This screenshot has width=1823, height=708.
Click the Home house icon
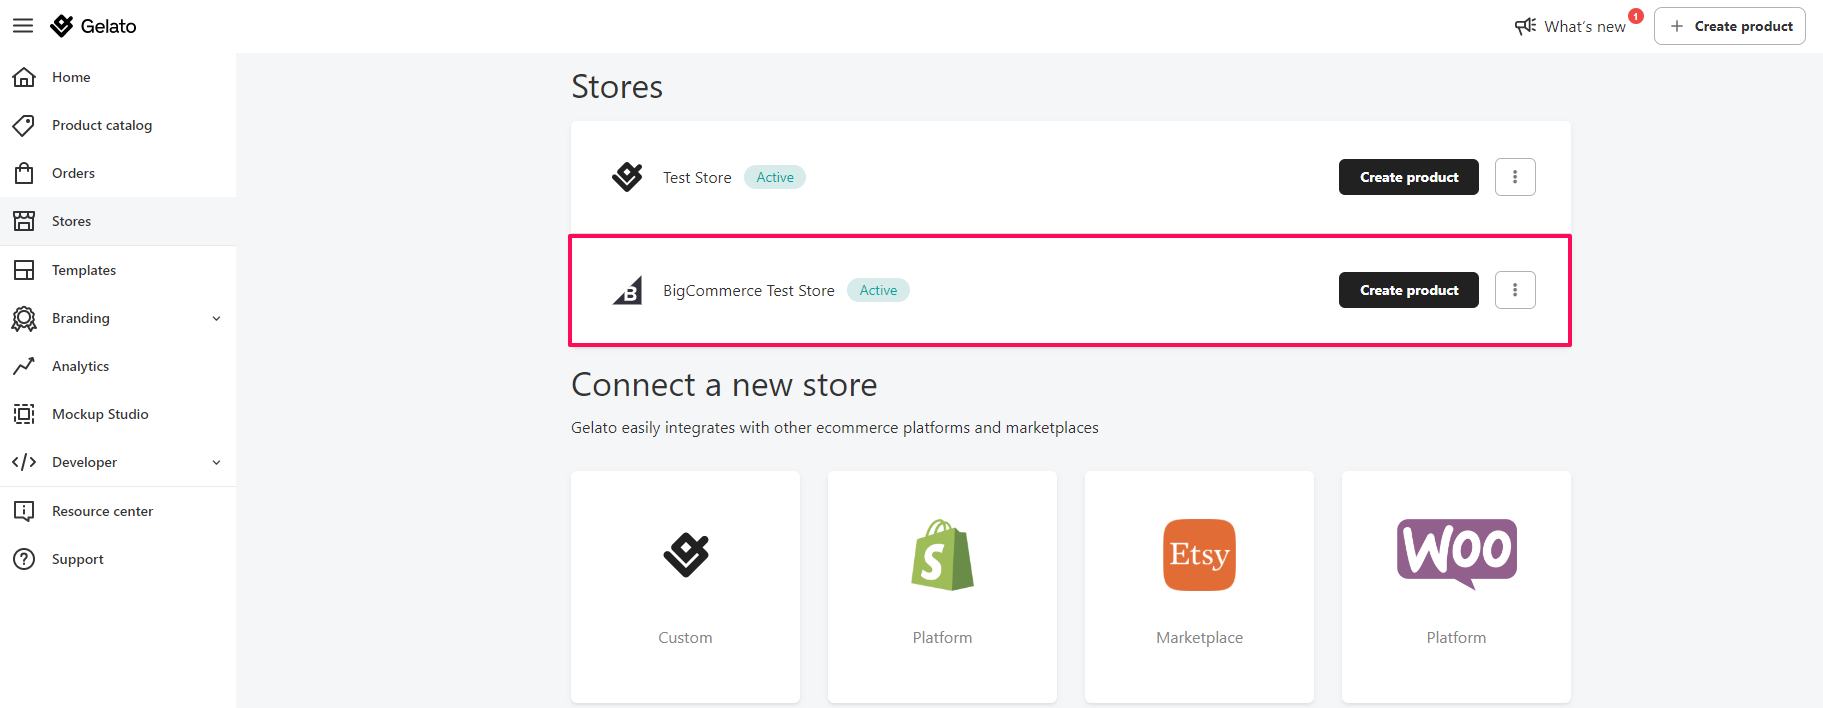point(24,77)
